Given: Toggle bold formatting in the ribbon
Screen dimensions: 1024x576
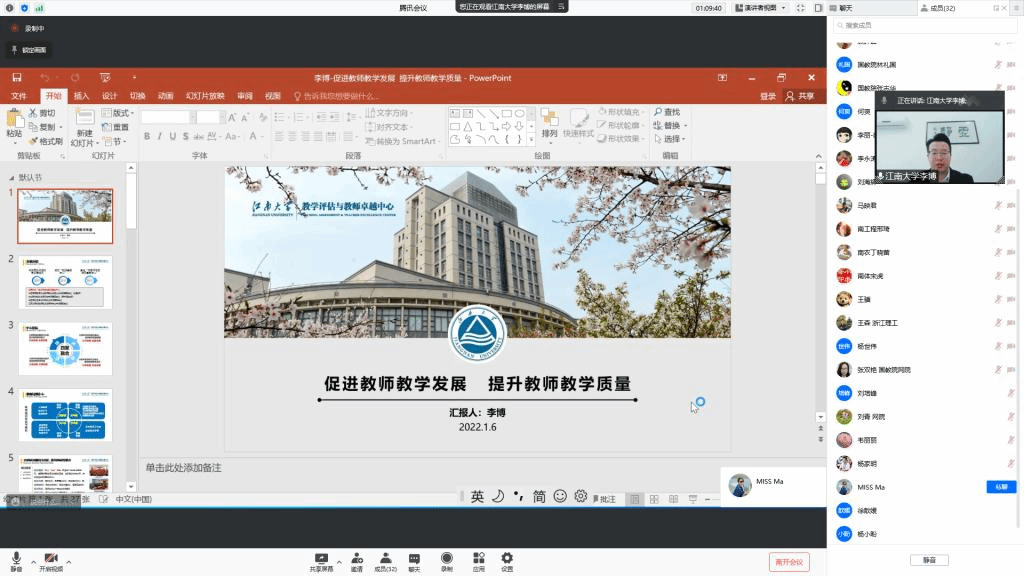Looking at the screenshot, I should (147, 137).
